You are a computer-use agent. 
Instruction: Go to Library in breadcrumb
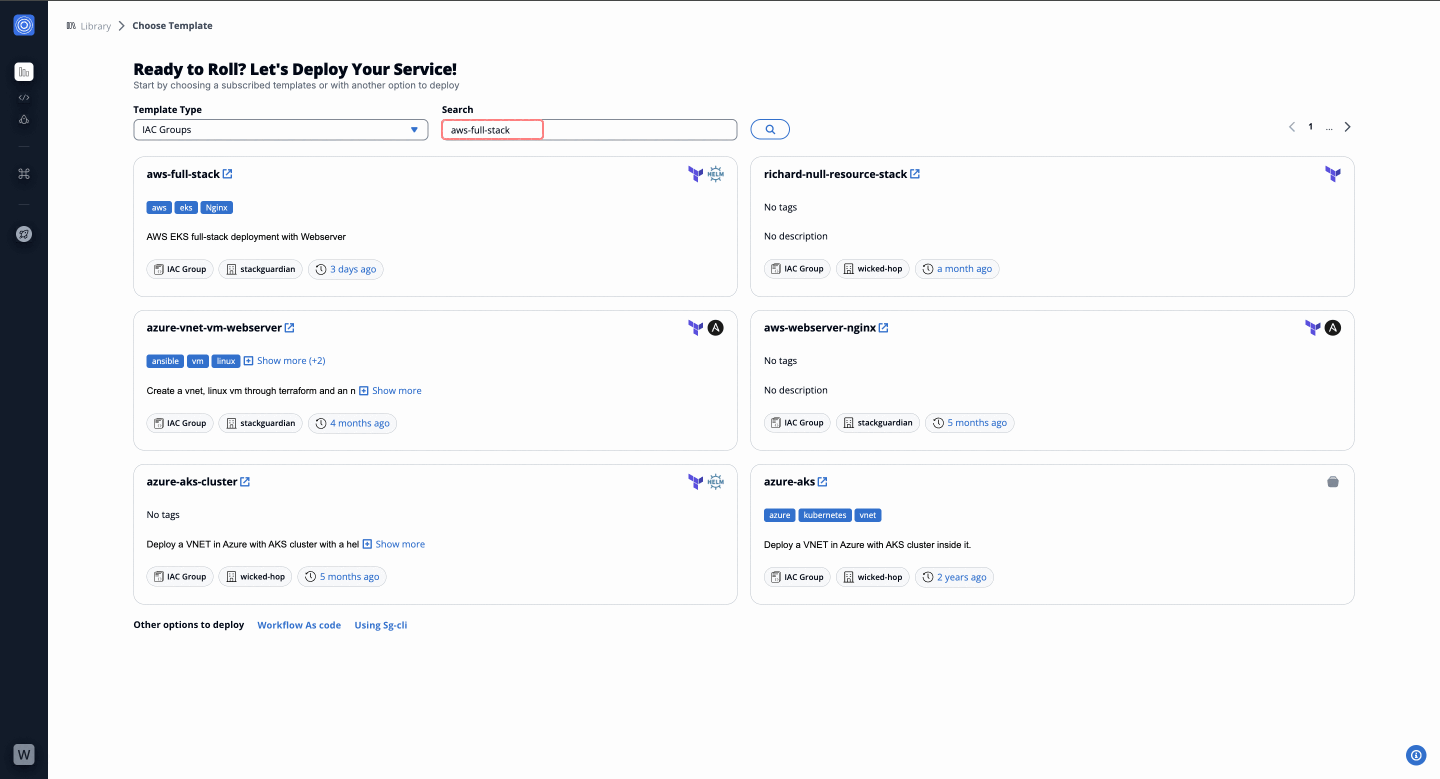click(x=95, y=26)
